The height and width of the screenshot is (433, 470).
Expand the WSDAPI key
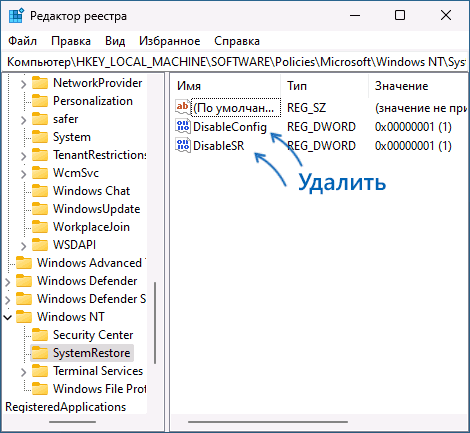[23, 246]
